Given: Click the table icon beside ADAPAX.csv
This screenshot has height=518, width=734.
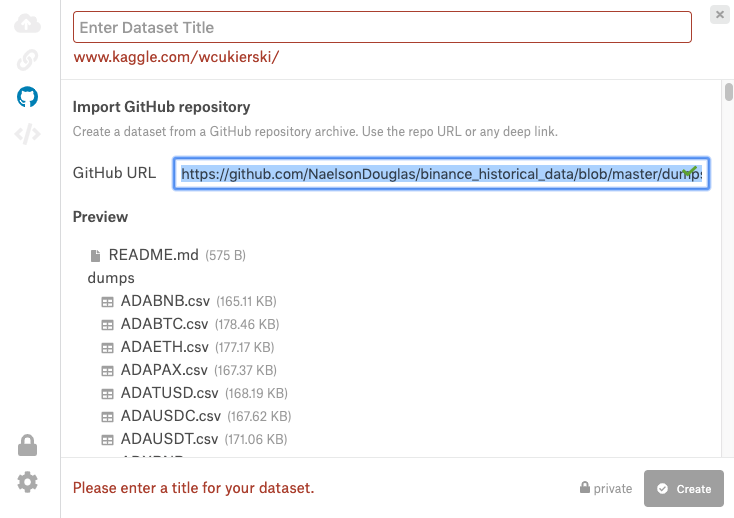Looking at the screenshot, I should click(x=107, y=371).
